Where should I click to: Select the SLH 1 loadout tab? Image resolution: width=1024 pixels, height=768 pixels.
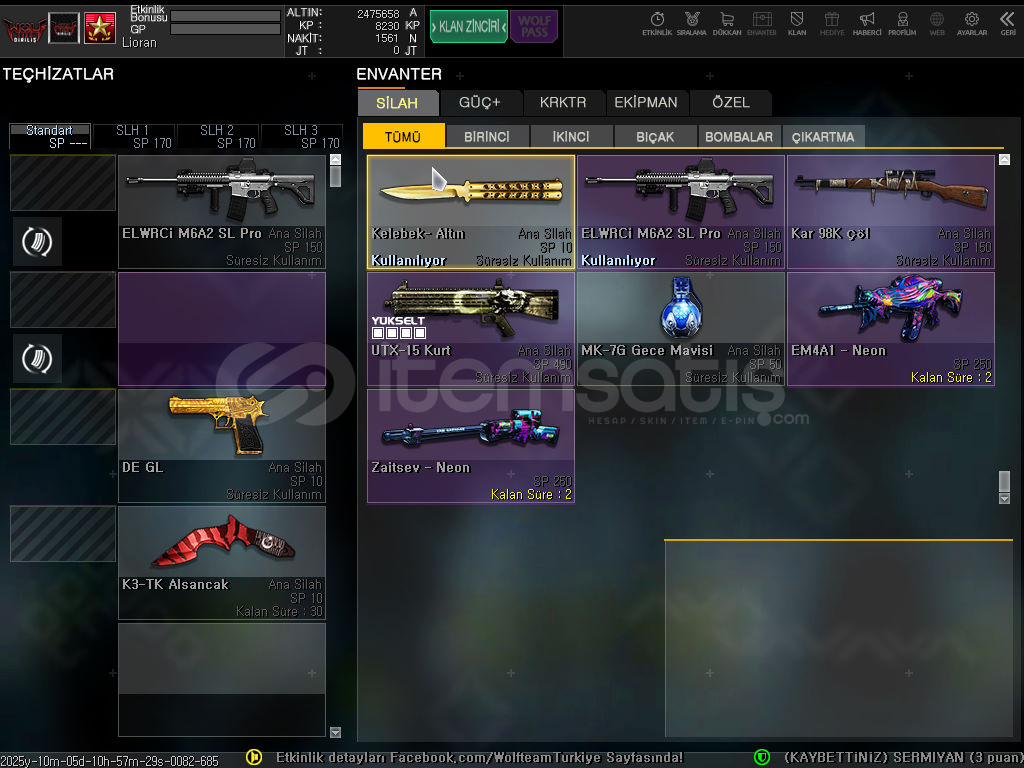pyautogui.click(x=134, y=136)
